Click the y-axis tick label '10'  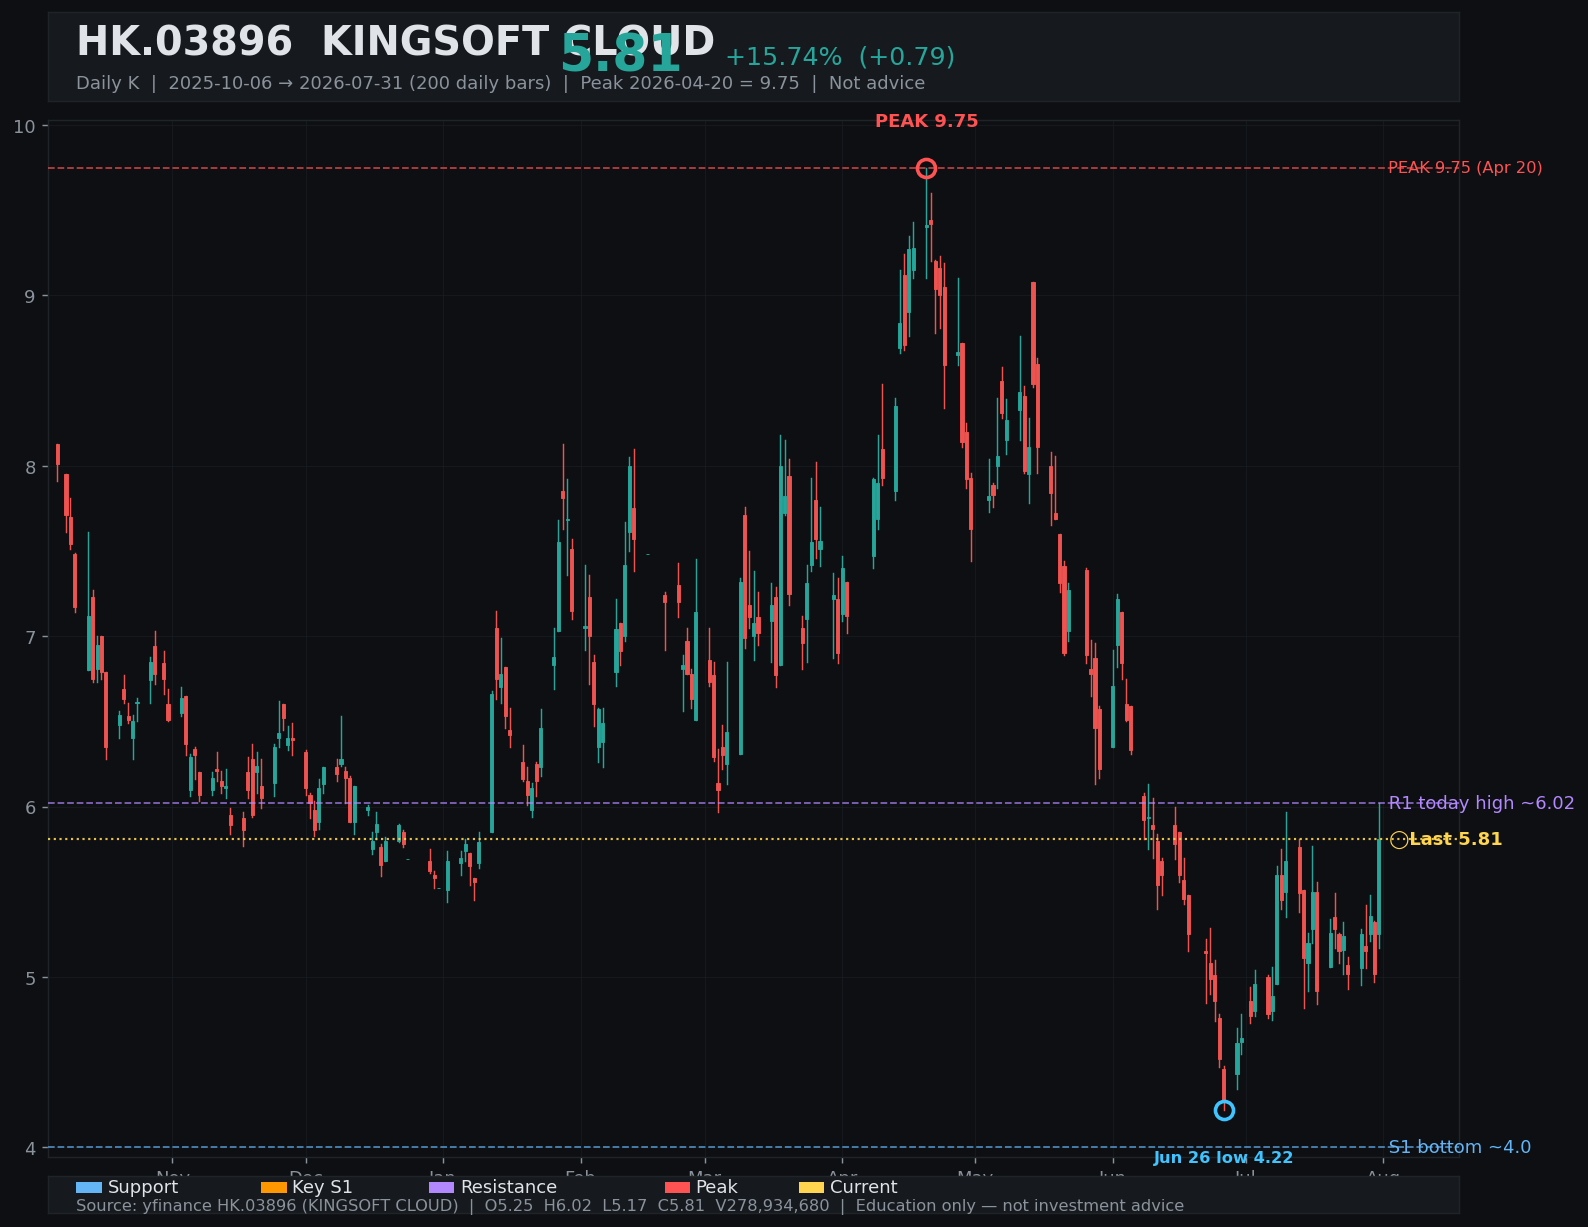24,126
